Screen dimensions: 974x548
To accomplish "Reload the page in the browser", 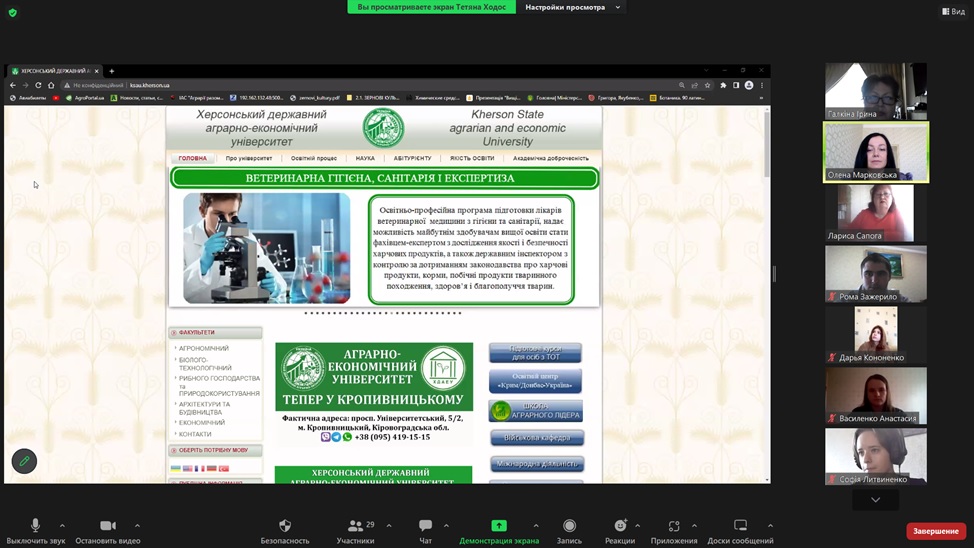I will [x=39, y=85].
